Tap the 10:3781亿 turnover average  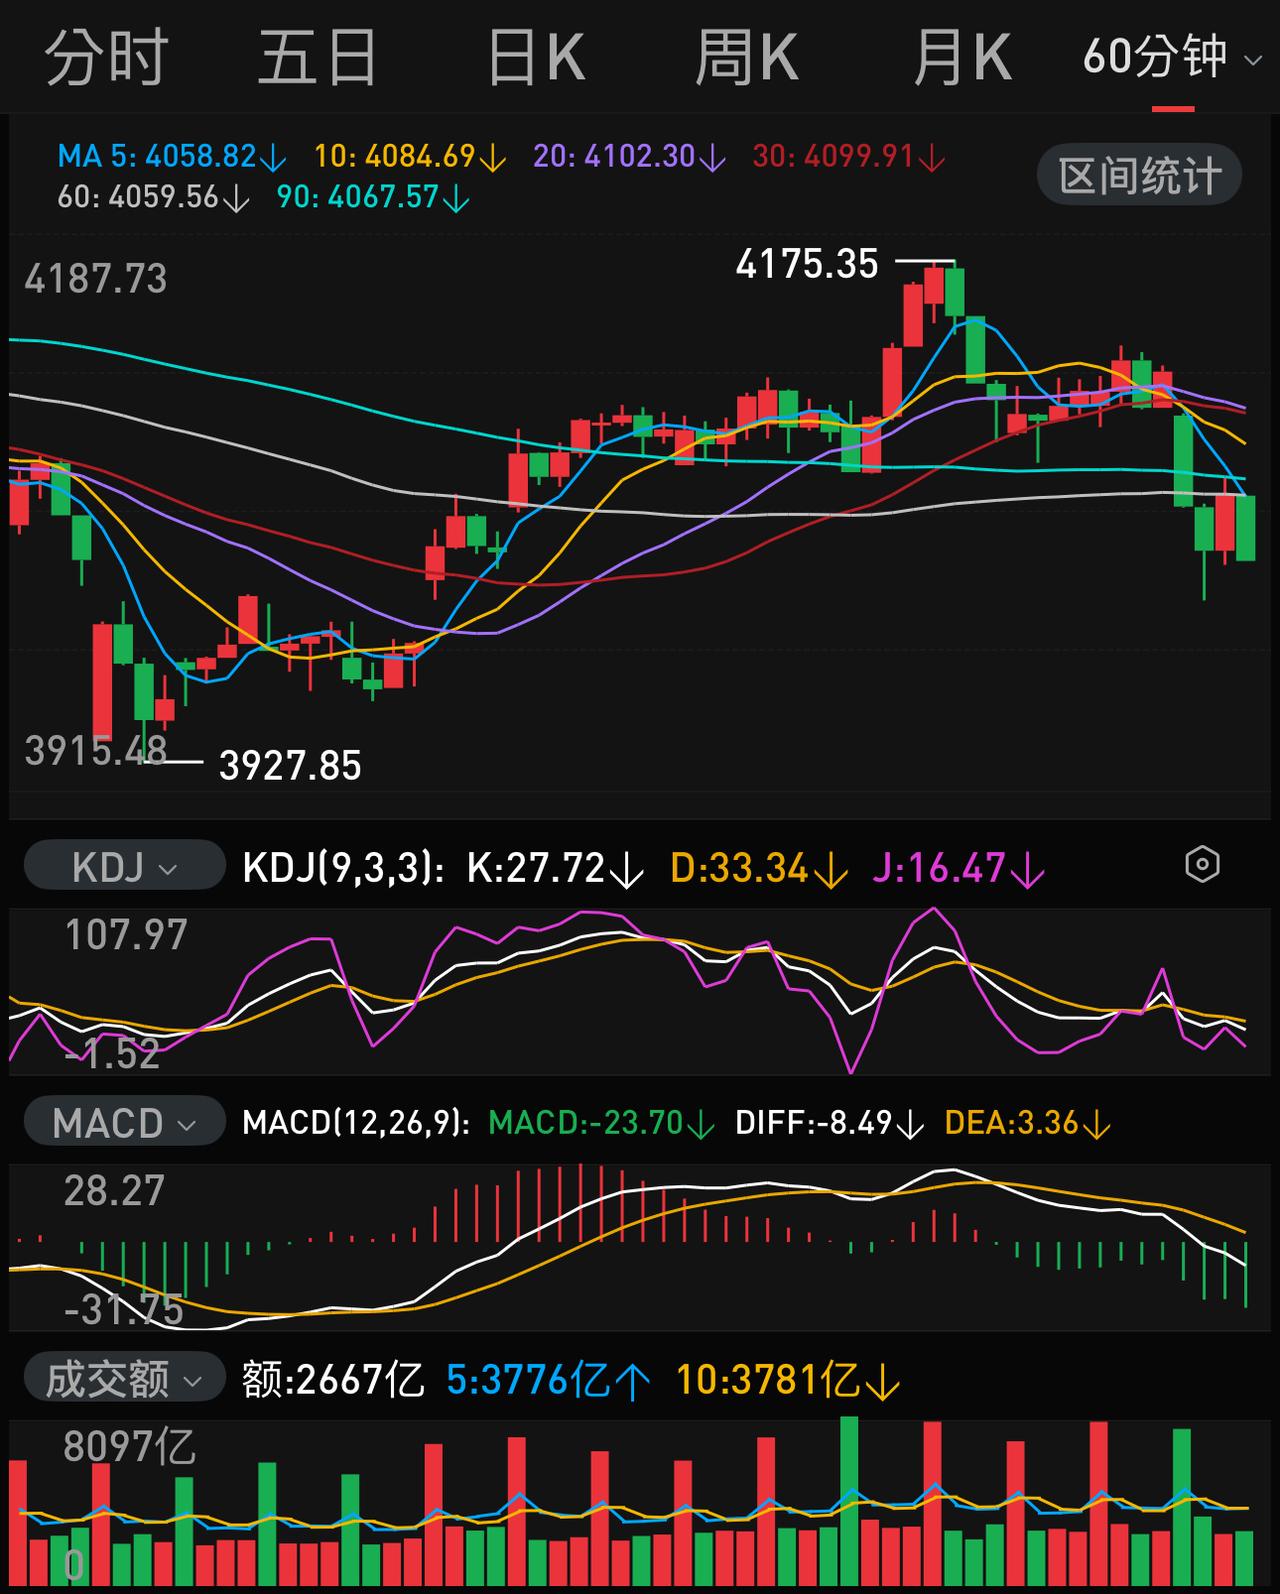pos(788,1380)
